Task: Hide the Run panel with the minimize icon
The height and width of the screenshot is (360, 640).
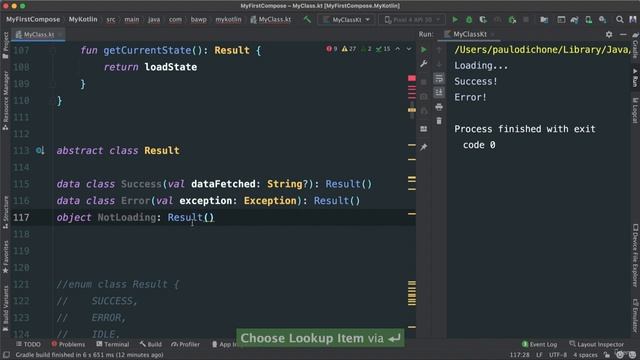Action: [x=623, y=34]
